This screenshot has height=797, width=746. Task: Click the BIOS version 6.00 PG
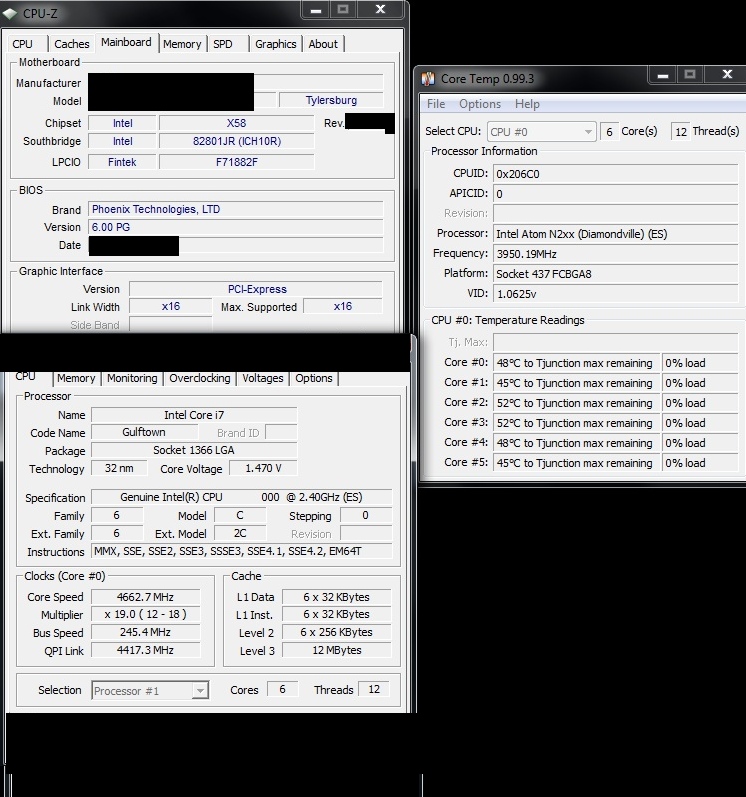pos(236,227)
